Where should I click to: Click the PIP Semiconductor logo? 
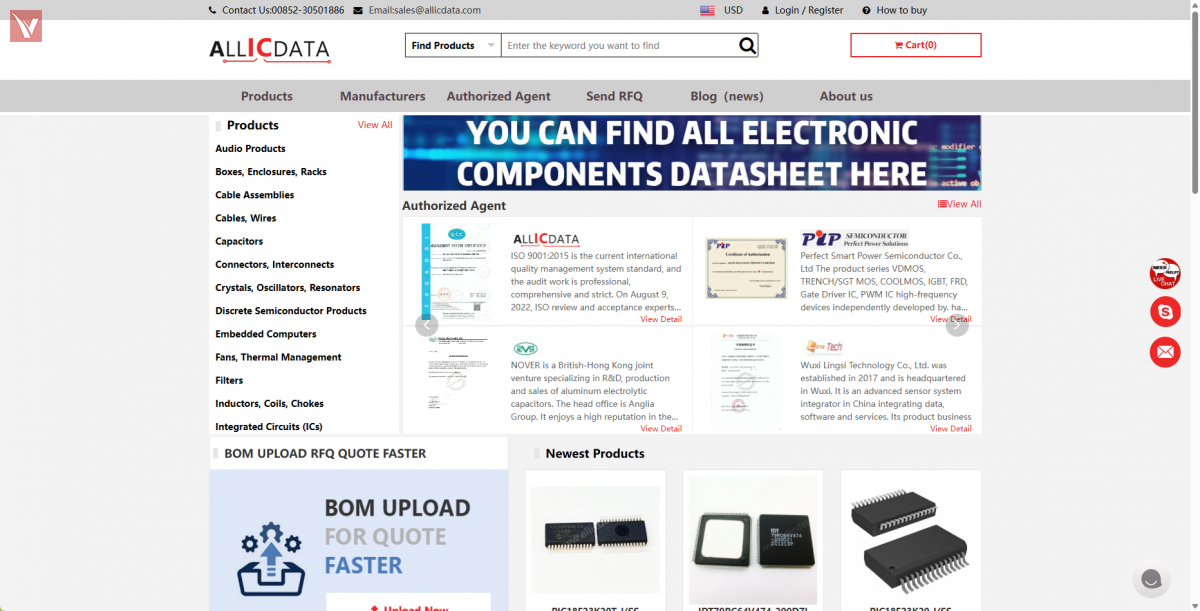point(854,239)
